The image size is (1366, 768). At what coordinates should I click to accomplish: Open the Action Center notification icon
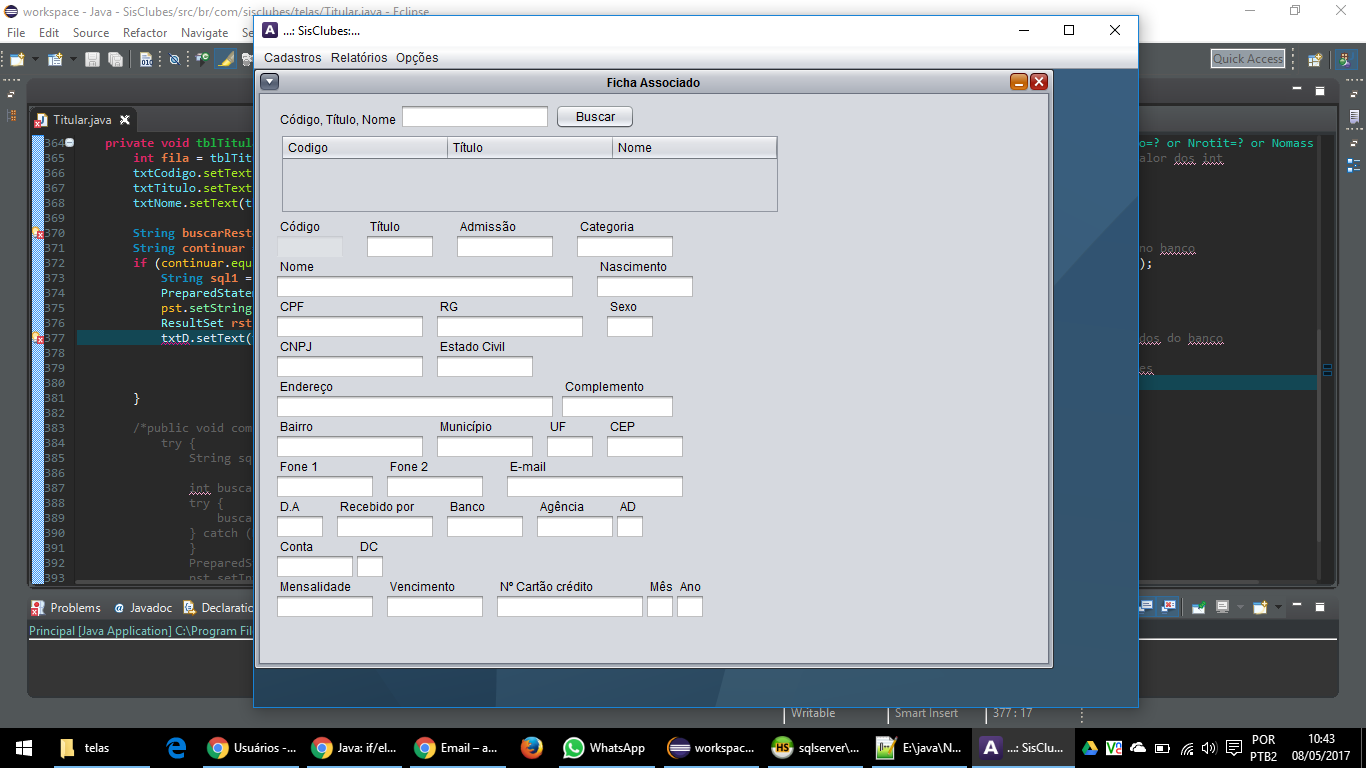[1235, 748]
